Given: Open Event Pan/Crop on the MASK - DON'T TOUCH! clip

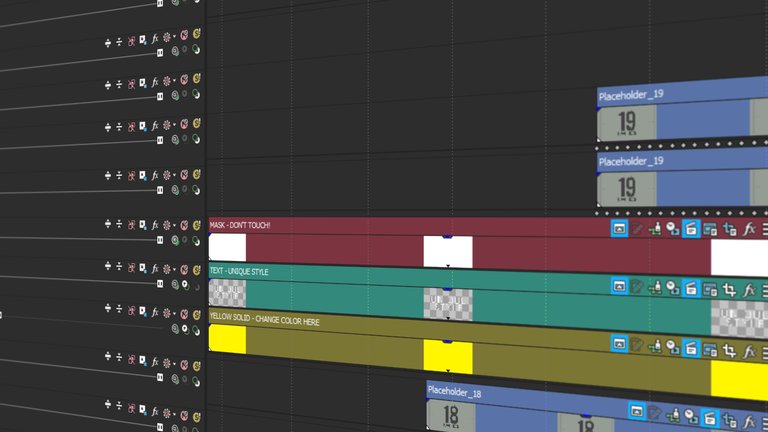Looking at the screenshot, I should [730, 229].
